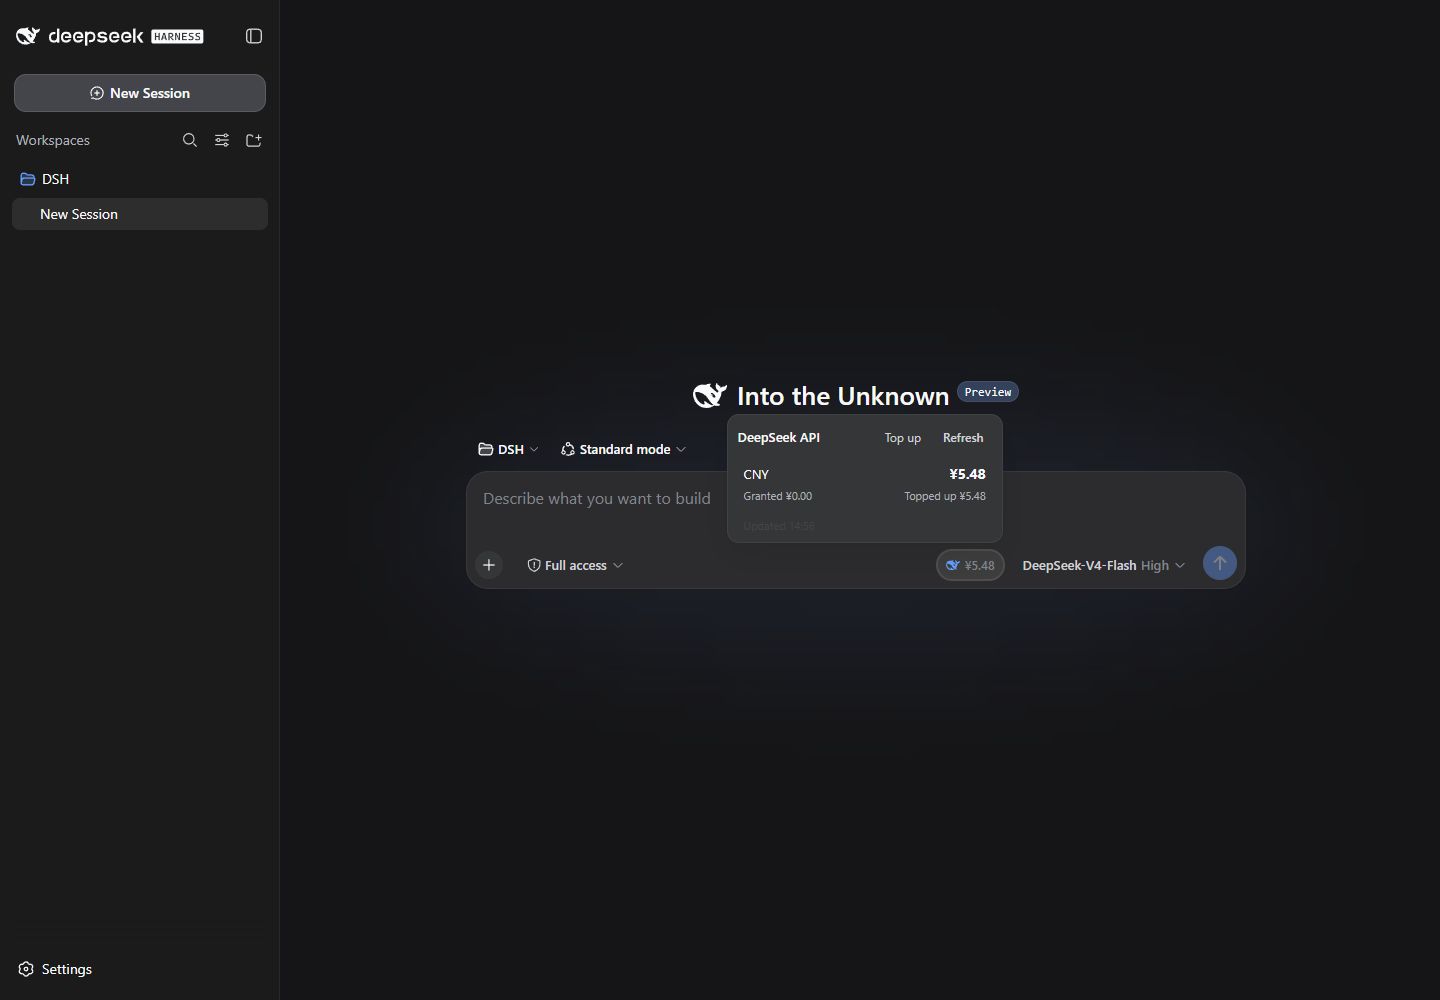
Task: Open the DeepSeek Harness logo
Action: tap(110, 36)
